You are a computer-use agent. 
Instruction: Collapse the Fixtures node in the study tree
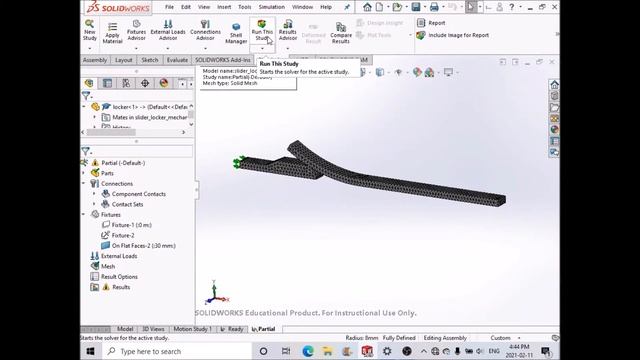point(84,214)
